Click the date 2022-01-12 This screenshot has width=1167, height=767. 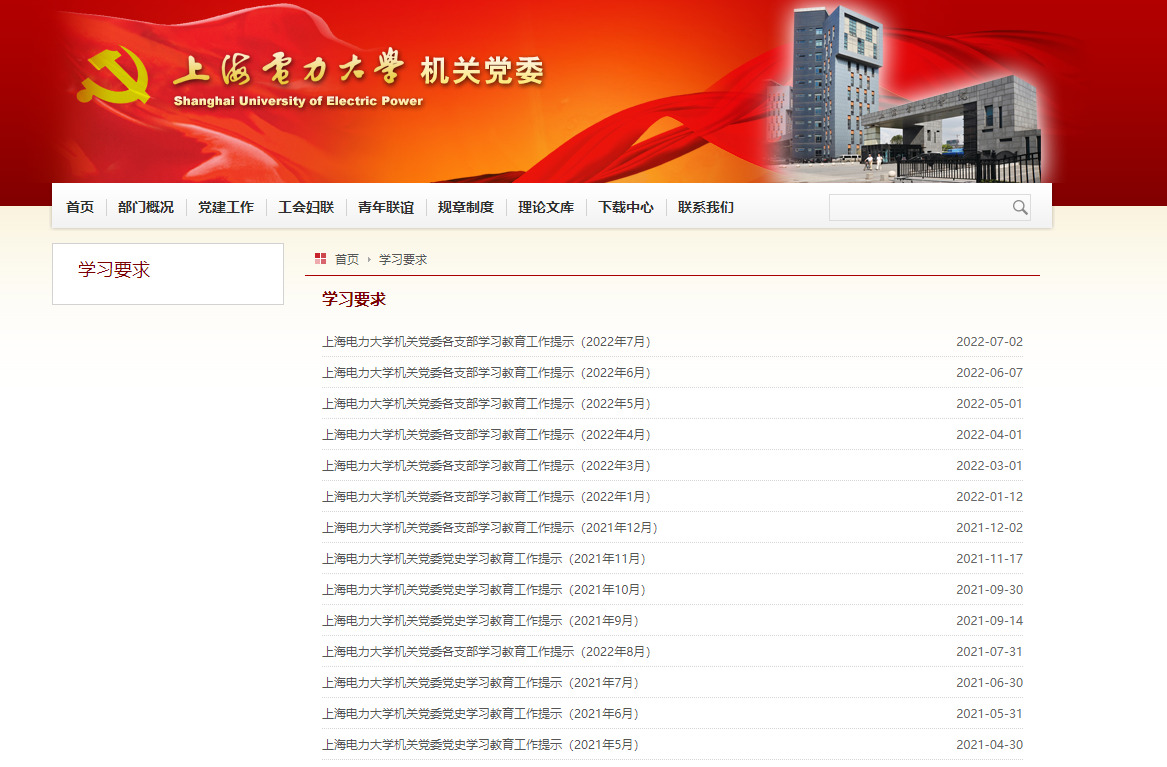tap(989, 497)
